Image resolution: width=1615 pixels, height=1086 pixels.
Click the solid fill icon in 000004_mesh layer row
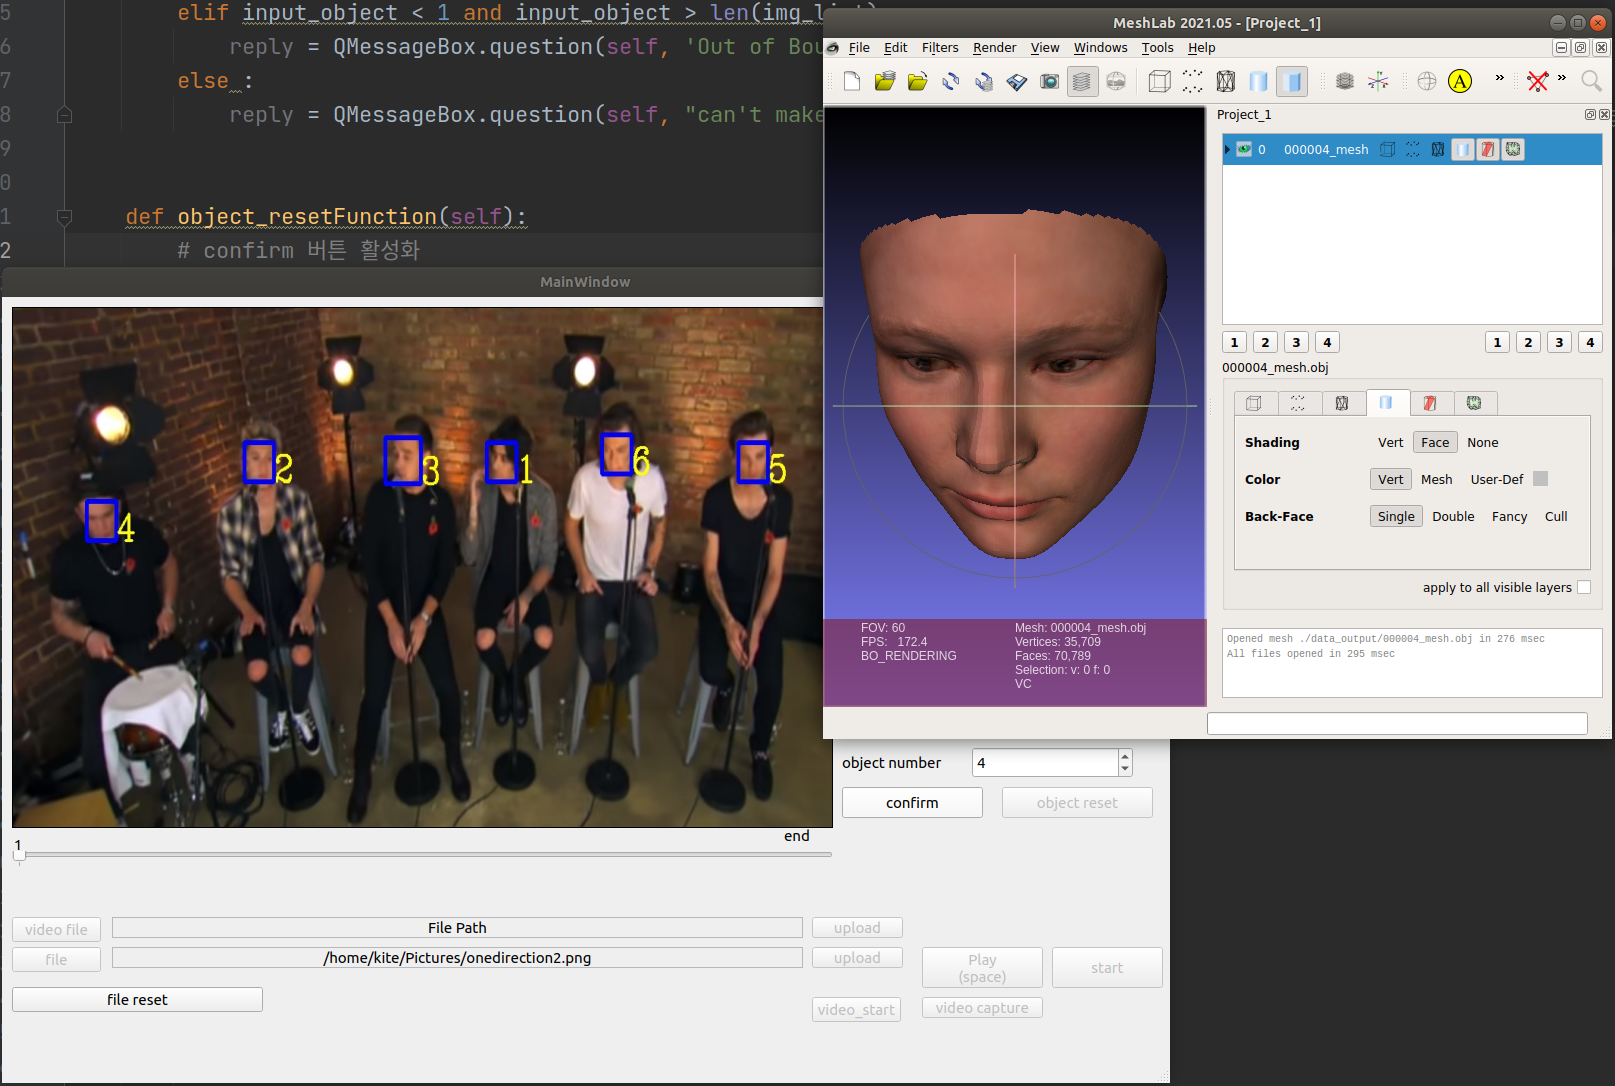click(x=1463, y=149)
